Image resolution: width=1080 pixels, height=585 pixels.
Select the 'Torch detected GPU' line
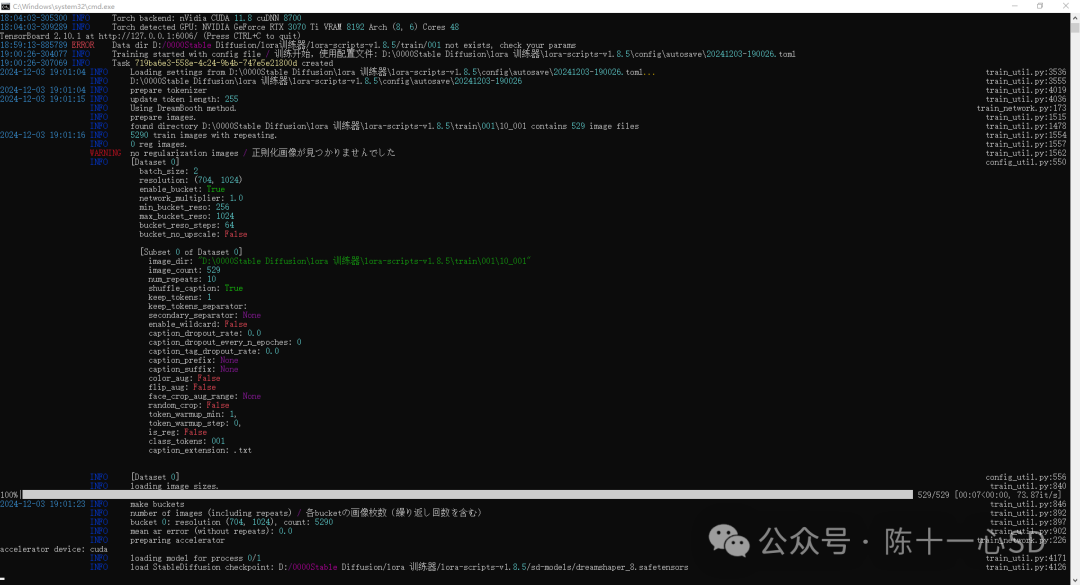tap(285, 27)
